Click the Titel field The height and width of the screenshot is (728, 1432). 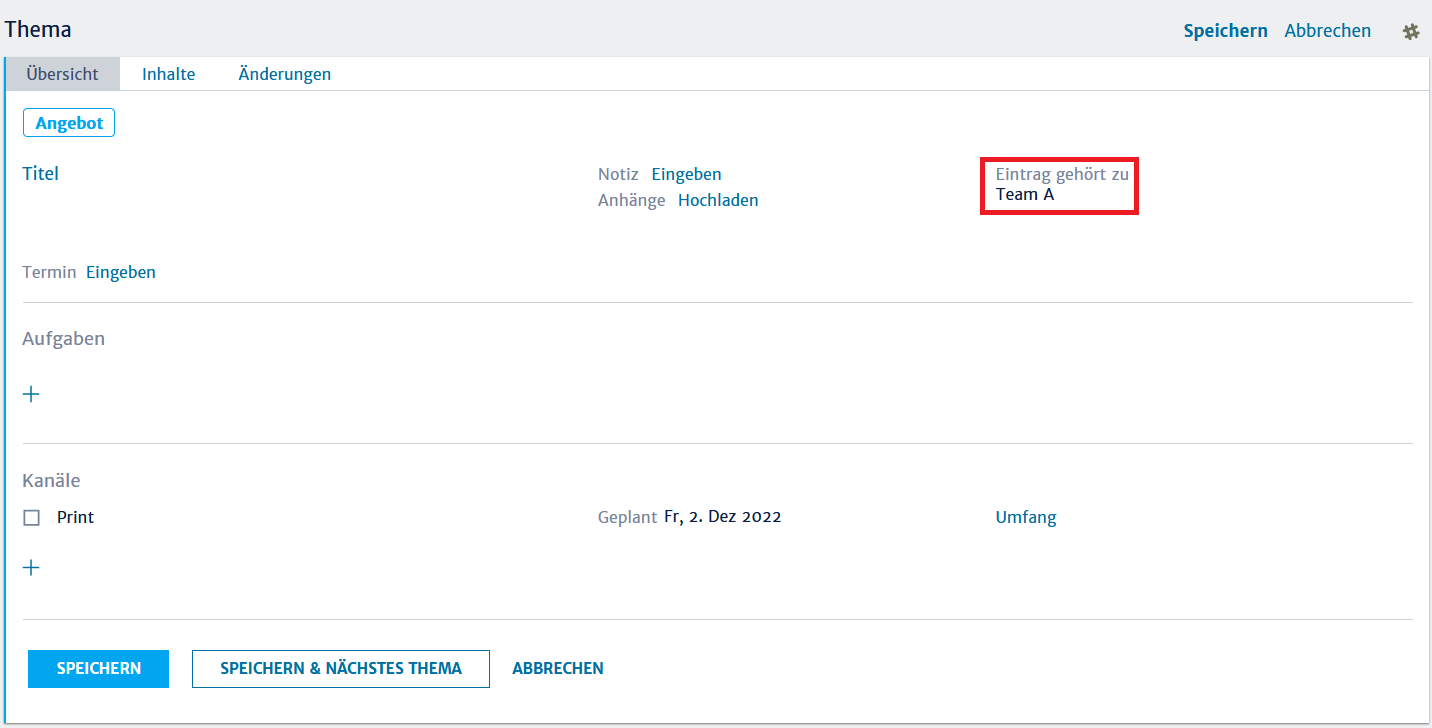pyautogui.click(x=41, y=174)
